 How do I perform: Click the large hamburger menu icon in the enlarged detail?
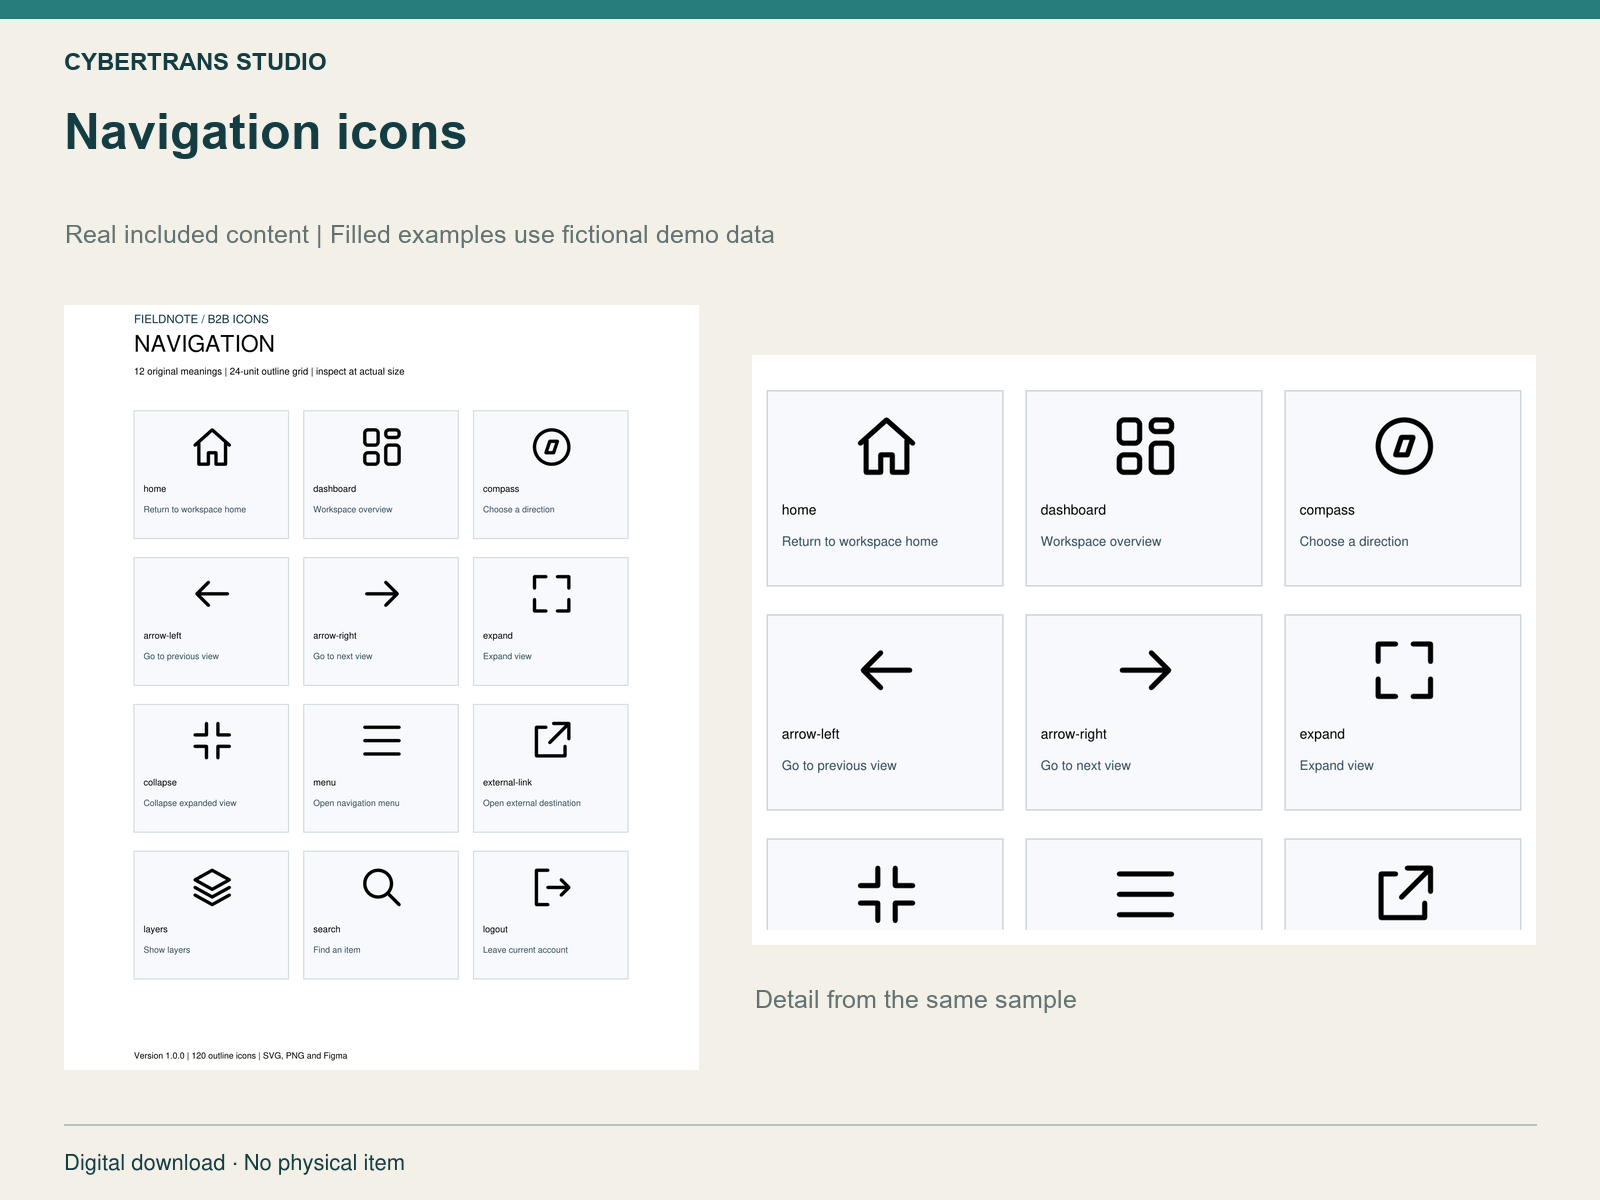tap(1145, 894)
